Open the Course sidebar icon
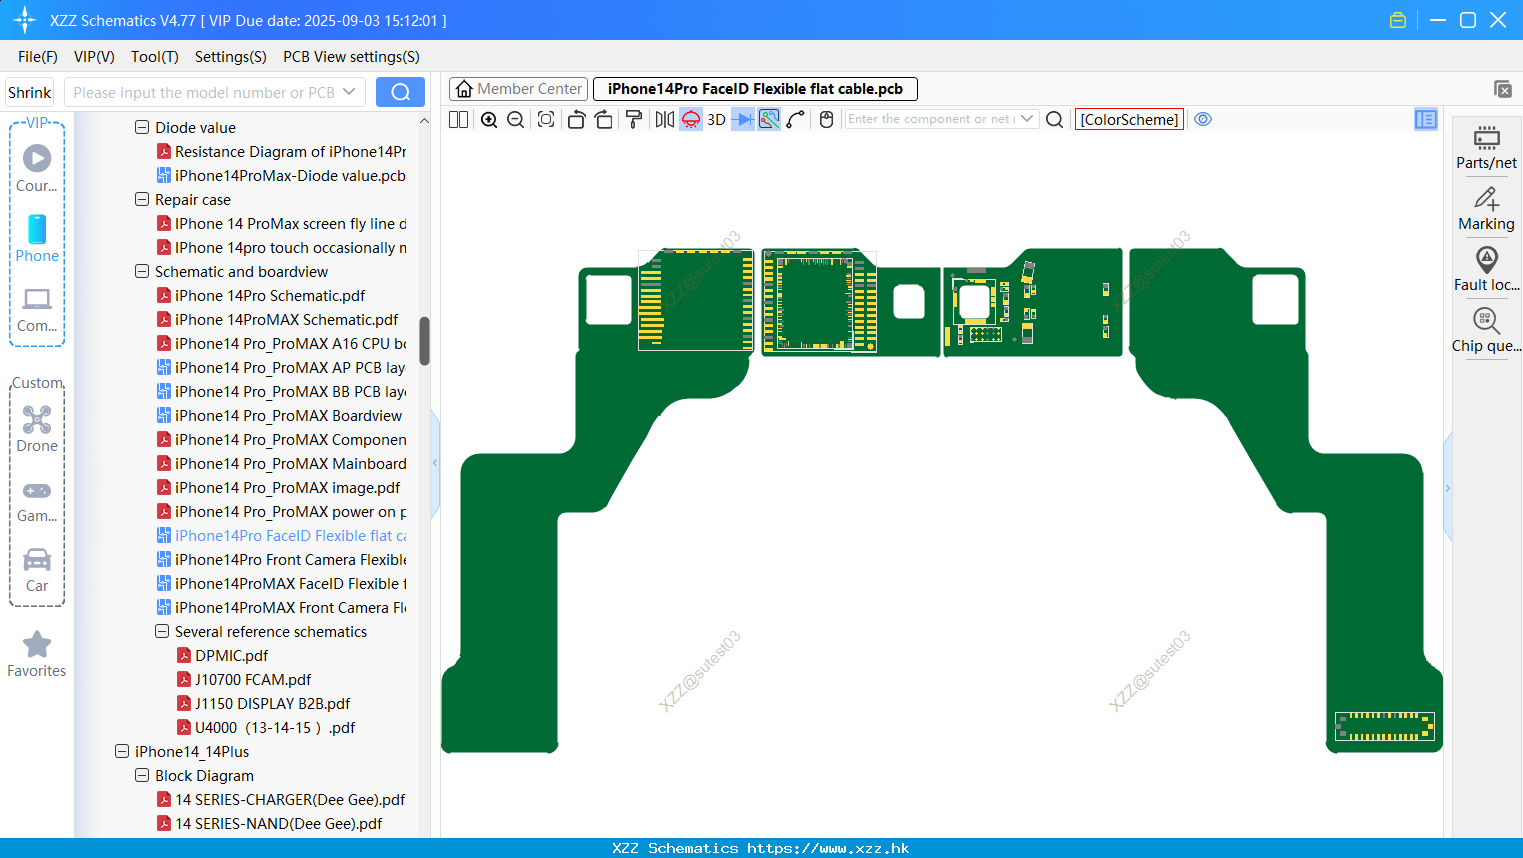This screenshot has height=858, width=1523. 37,168
